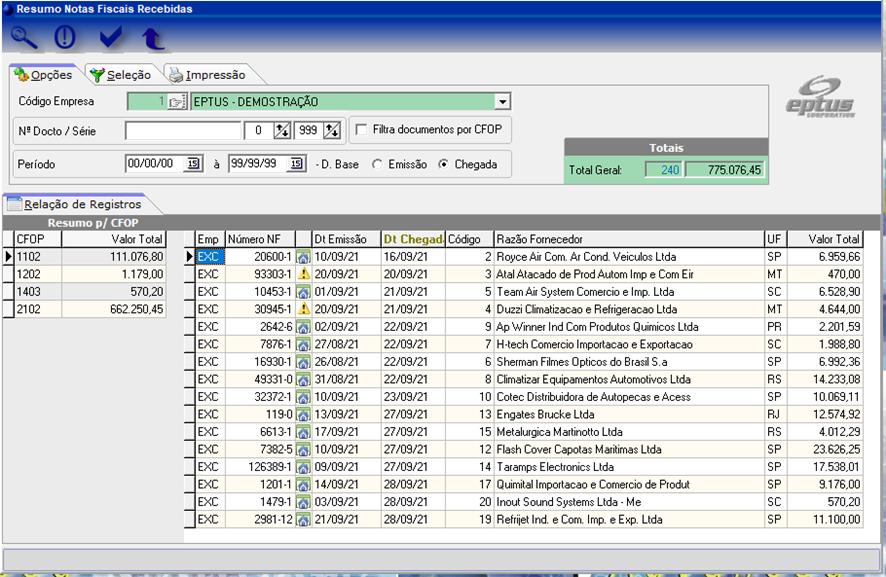Click the magnifying glass search icon
Viewport: 886px width, 577px height.
tap(24, 38)
